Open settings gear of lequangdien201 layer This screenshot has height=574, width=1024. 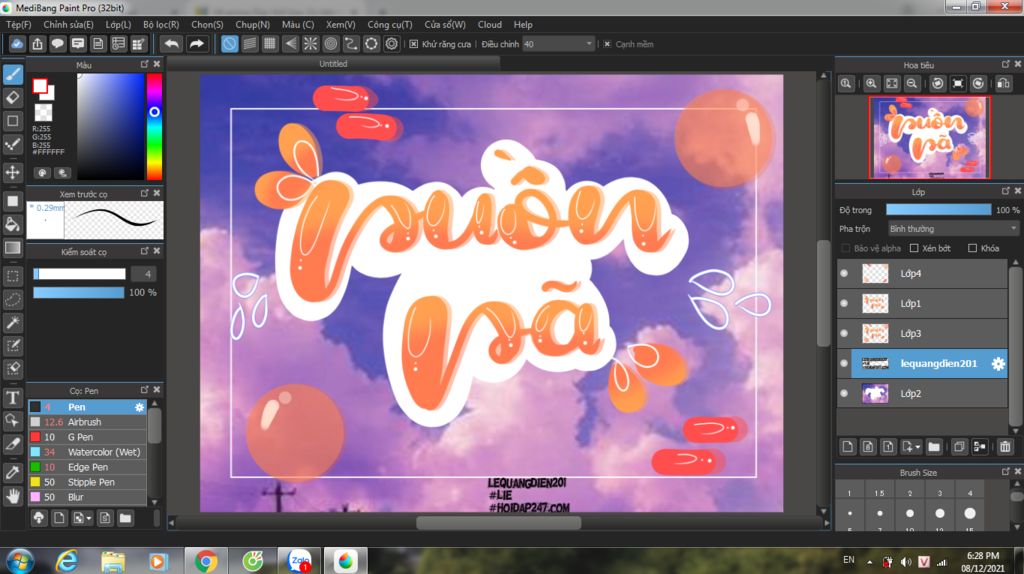coord(998,364)
